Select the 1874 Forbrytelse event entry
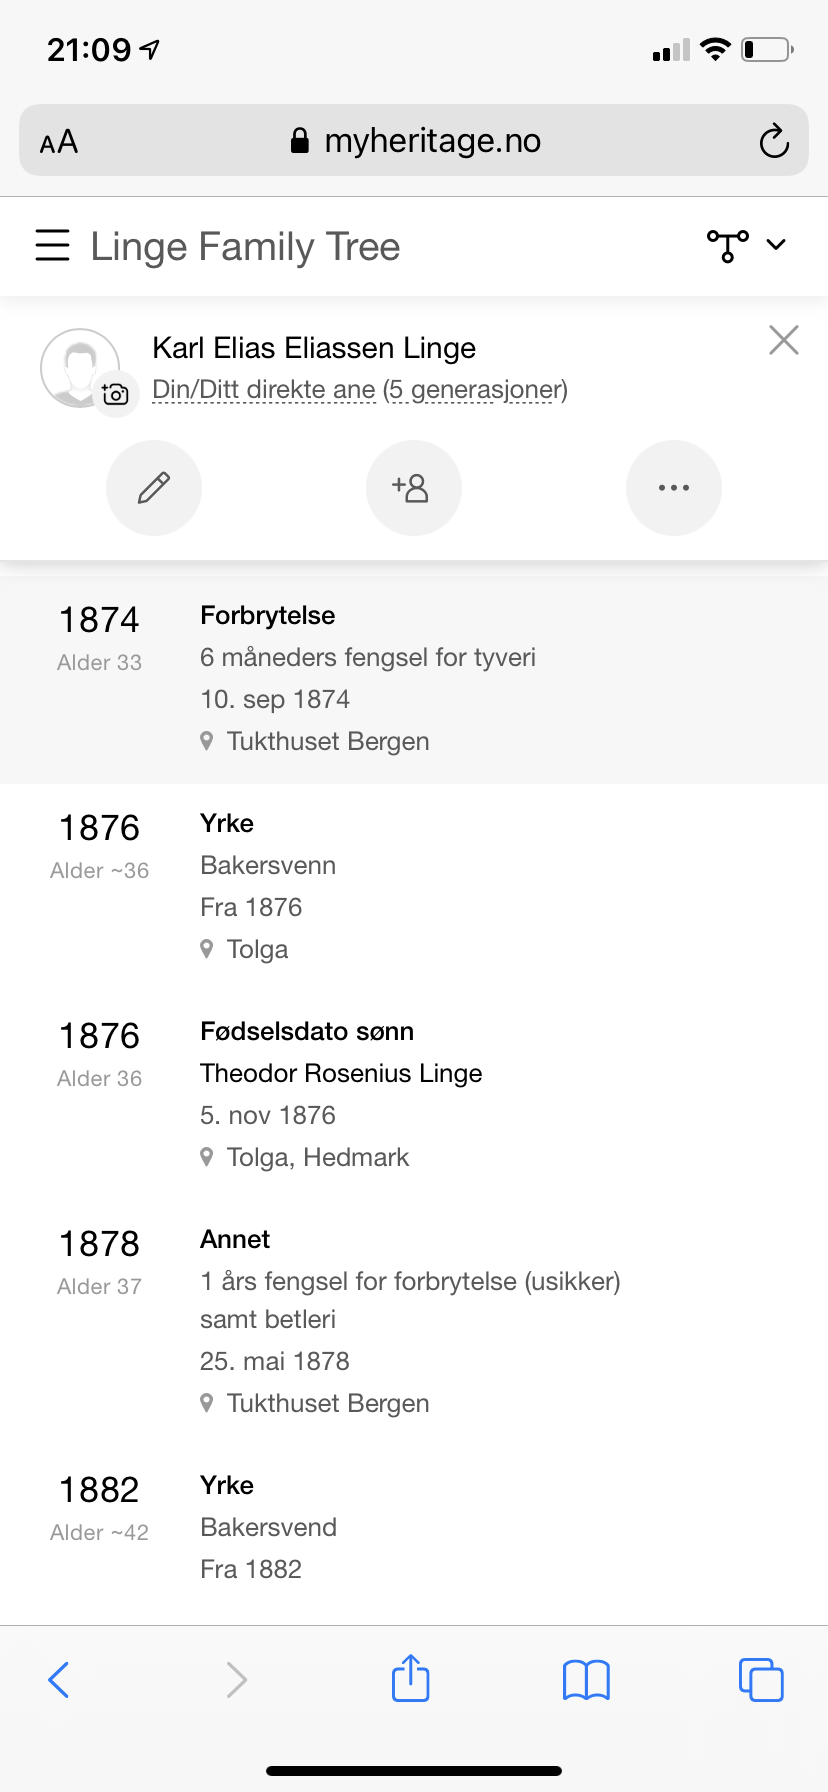 (414, 680)
